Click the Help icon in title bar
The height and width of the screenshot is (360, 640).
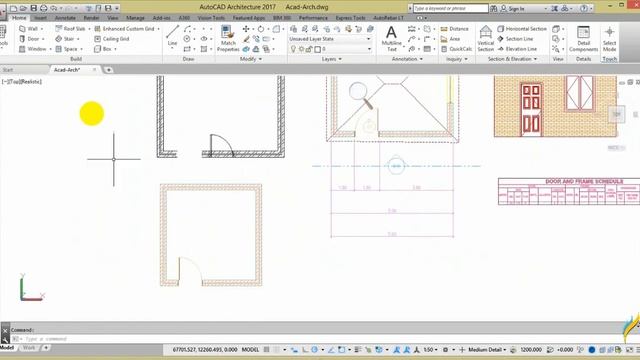pos(584,8)
